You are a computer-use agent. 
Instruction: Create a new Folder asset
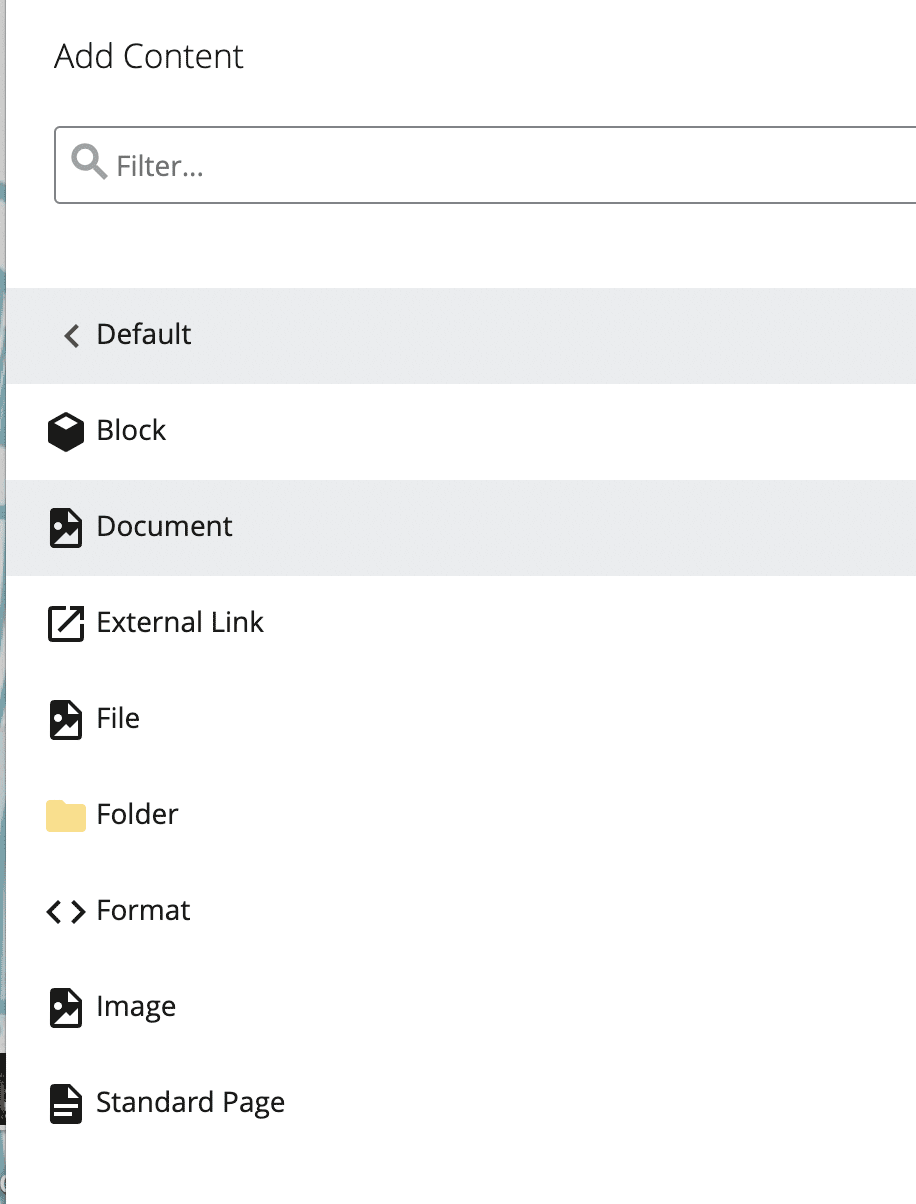[x=137, y=815]
